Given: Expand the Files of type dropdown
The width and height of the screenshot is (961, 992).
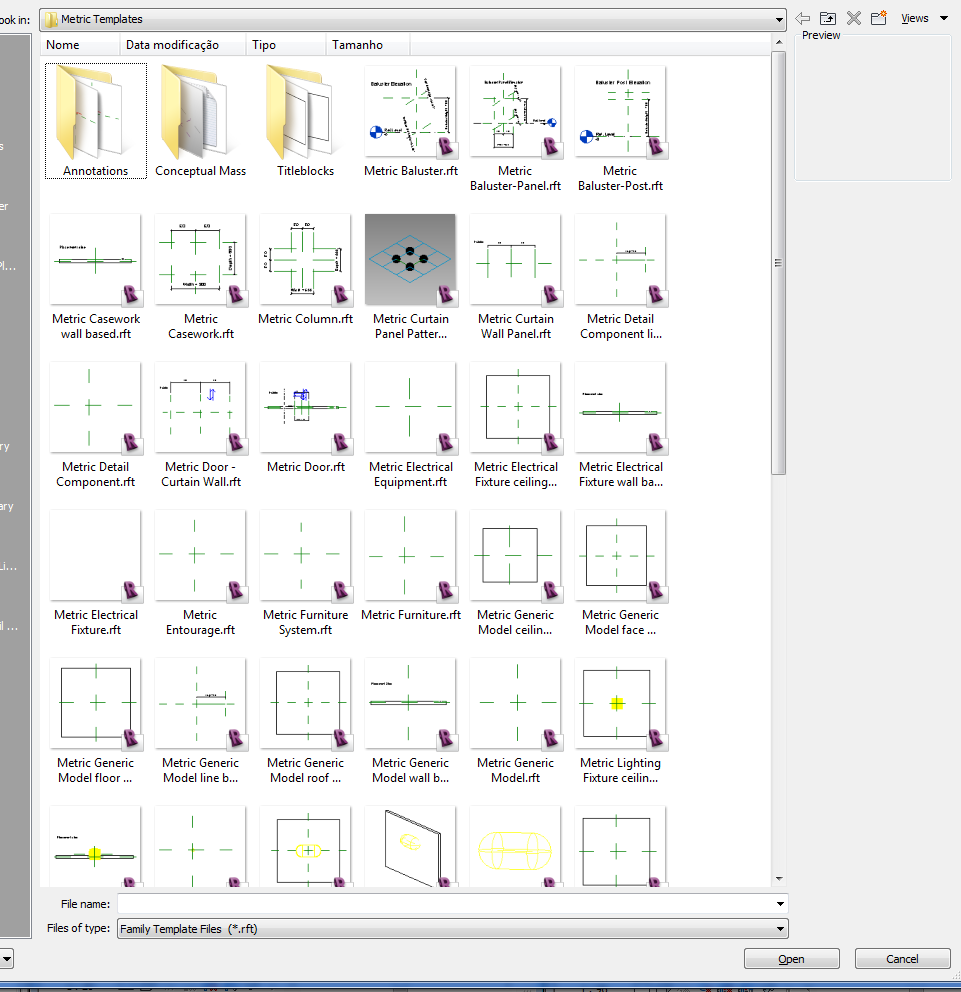Looking at the screenshot, I should point(779,929).
